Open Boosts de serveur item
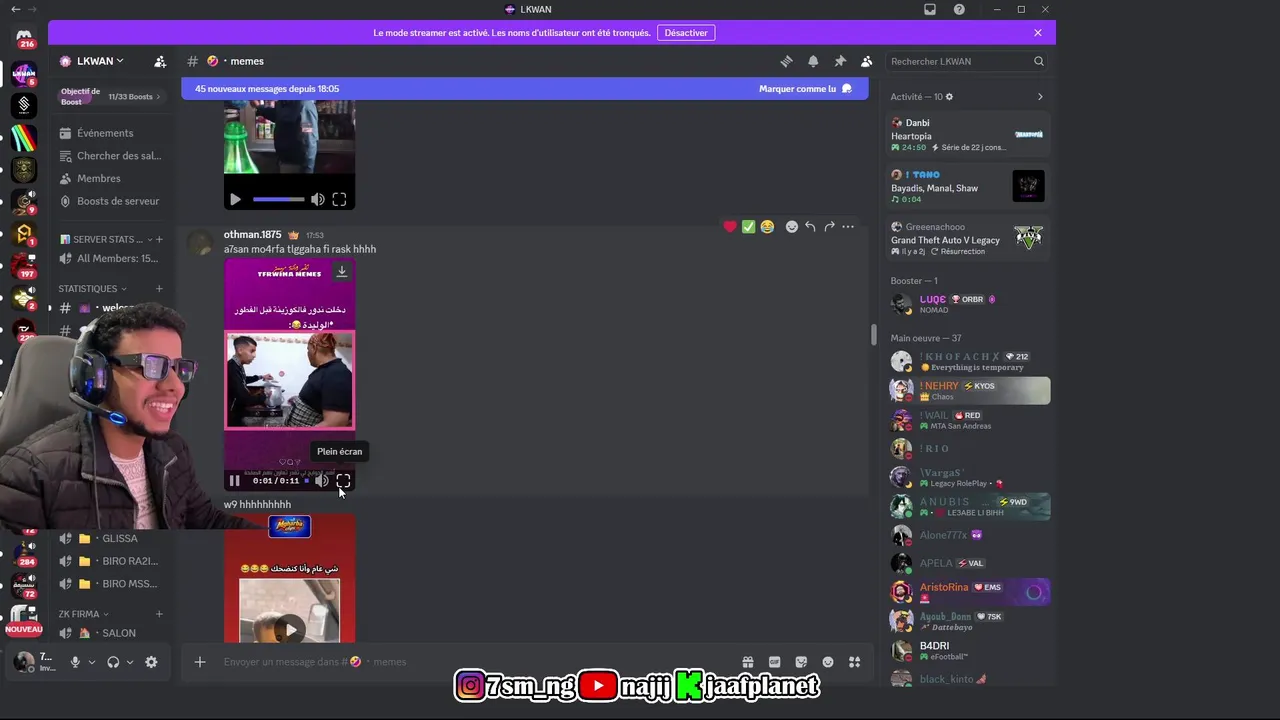The image size is (1280, 720). [x=111, y=201]
